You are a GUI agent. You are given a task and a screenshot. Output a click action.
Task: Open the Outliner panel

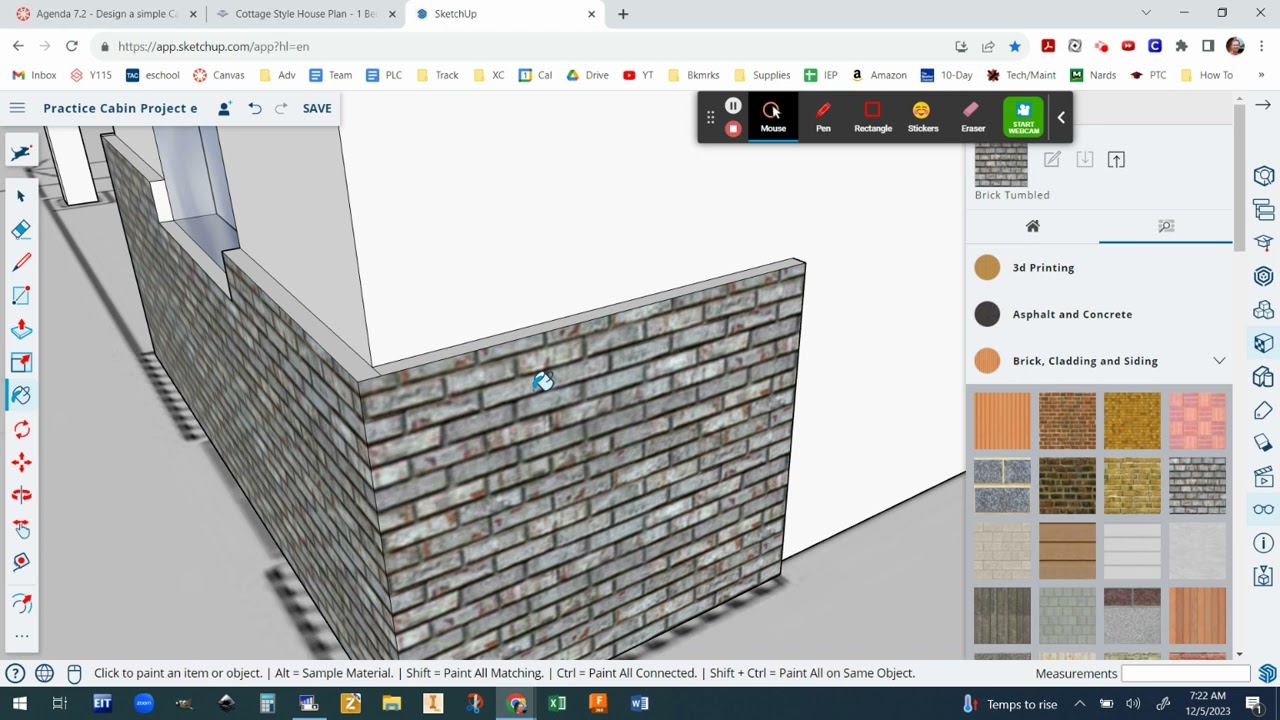1263,210
